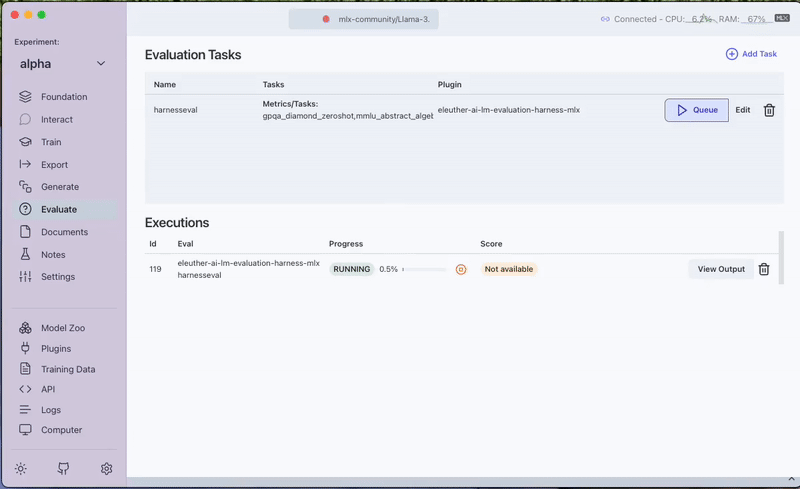Delete the harnesseval evaluation task
Image resolution: width=800 pixels, height=489 pixels.
769,110
